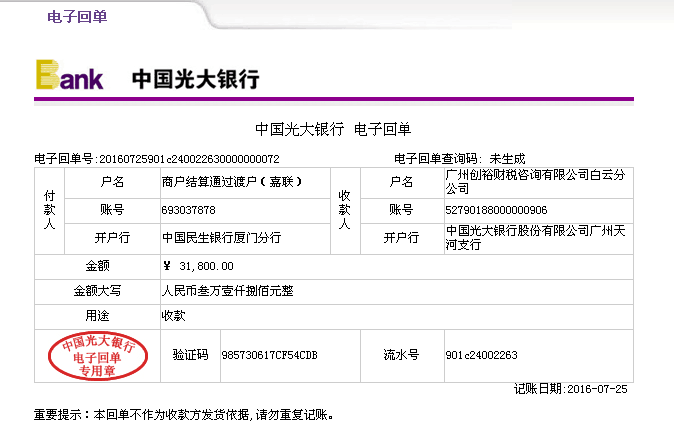Click the 收款人 column label
The height and width of the screenshot is (441, 674).
(345, 210)
